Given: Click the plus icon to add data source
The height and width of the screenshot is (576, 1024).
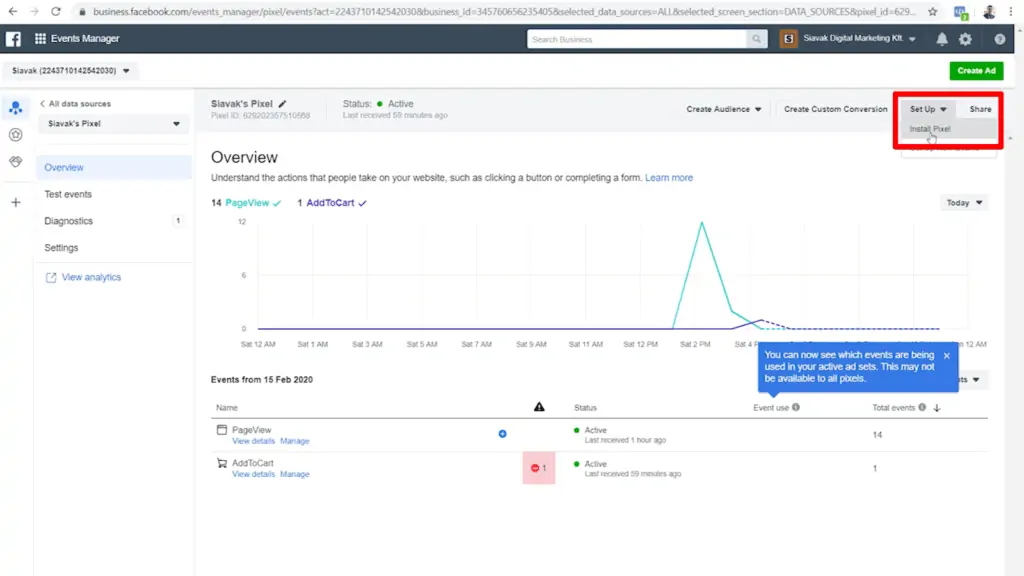Looking at the screenshot, I should (x=15, y=202).
